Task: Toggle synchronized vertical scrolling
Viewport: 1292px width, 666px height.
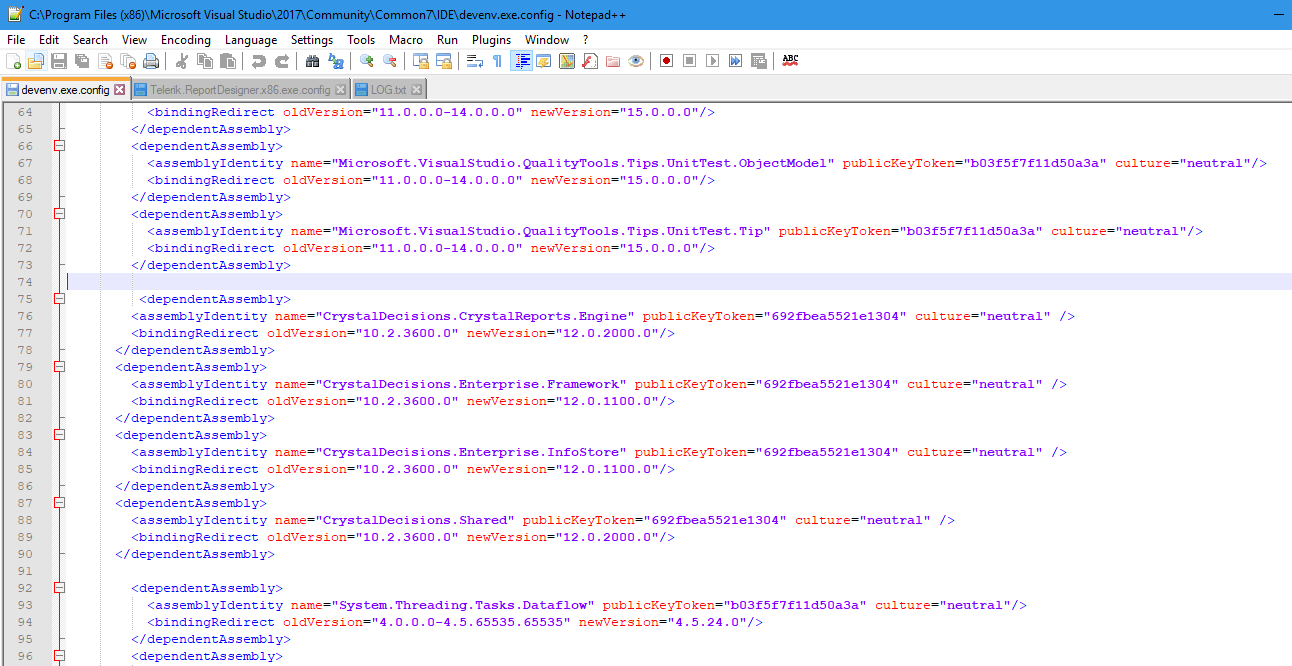Action: click(421, 61)
